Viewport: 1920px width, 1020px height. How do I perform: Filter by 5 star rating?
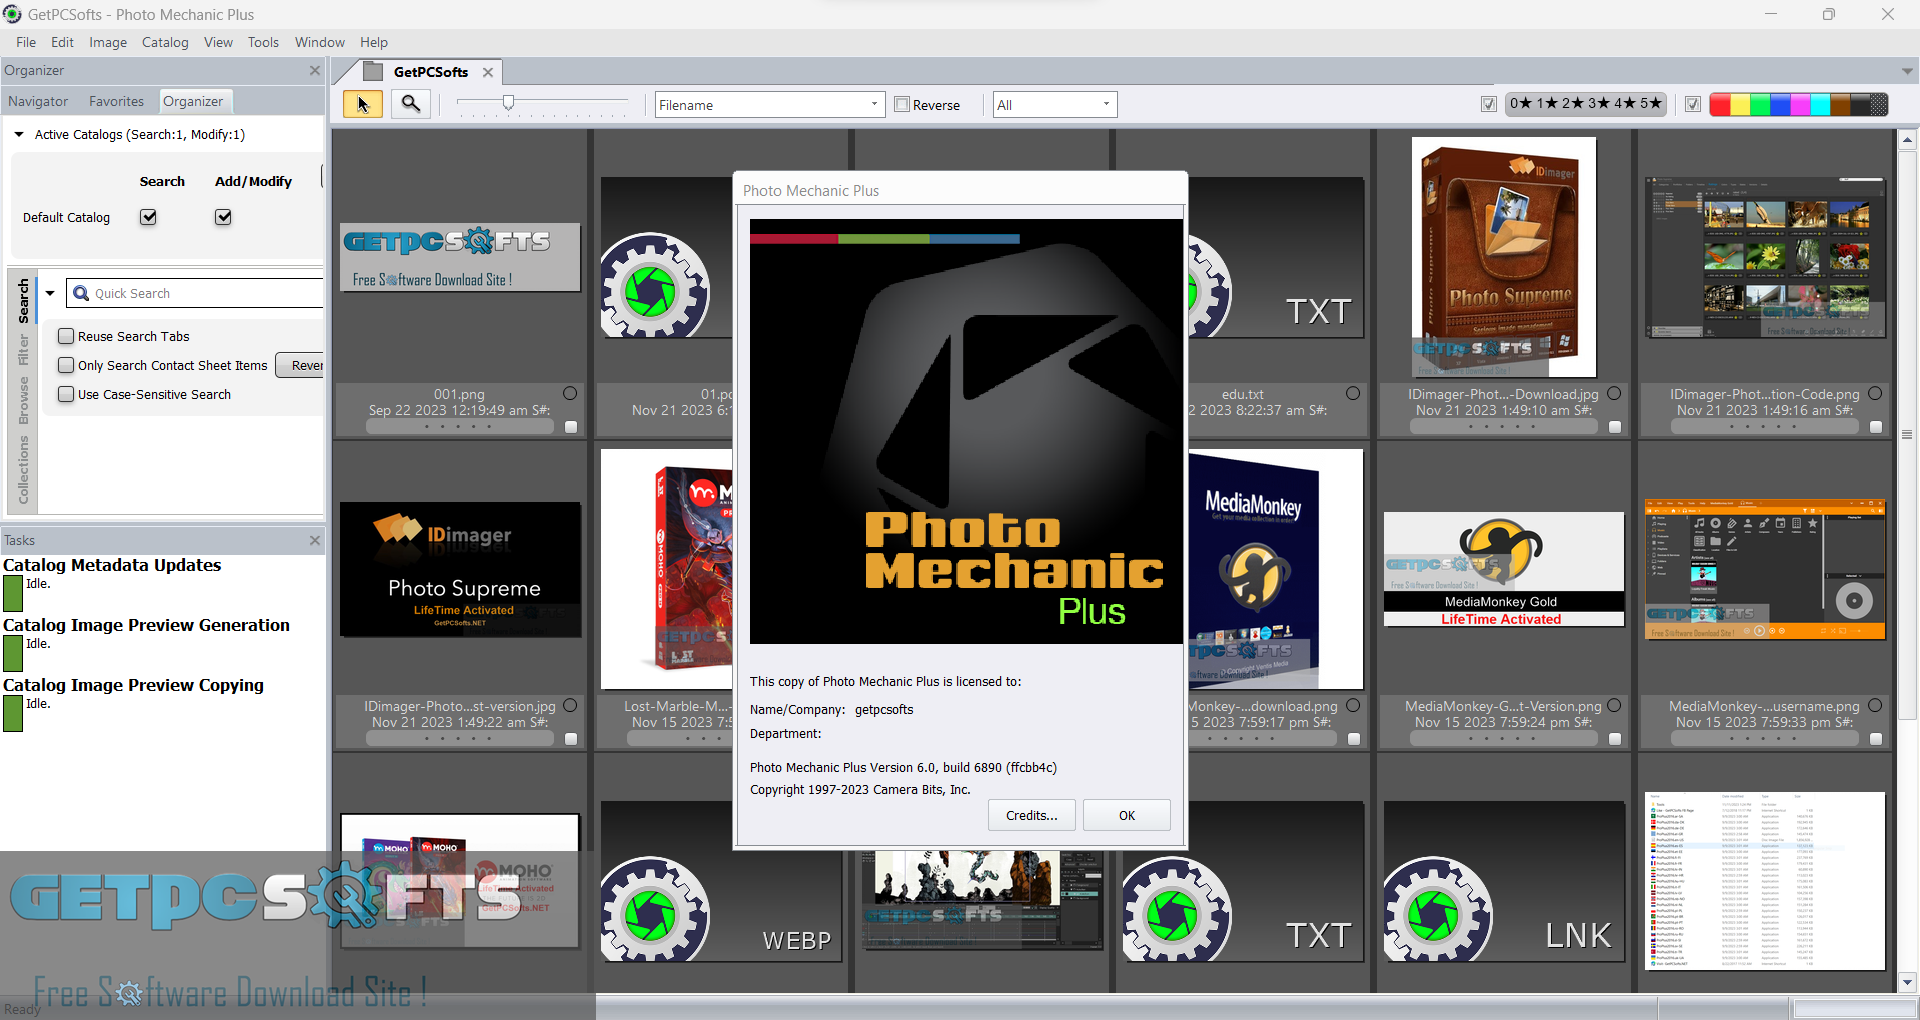coord(1651,103)
